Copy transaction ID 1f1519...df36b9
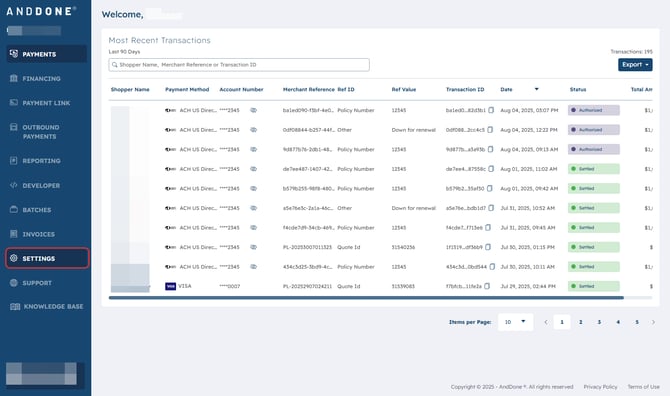Screen dimensions: 670x396 click(488, 247)
